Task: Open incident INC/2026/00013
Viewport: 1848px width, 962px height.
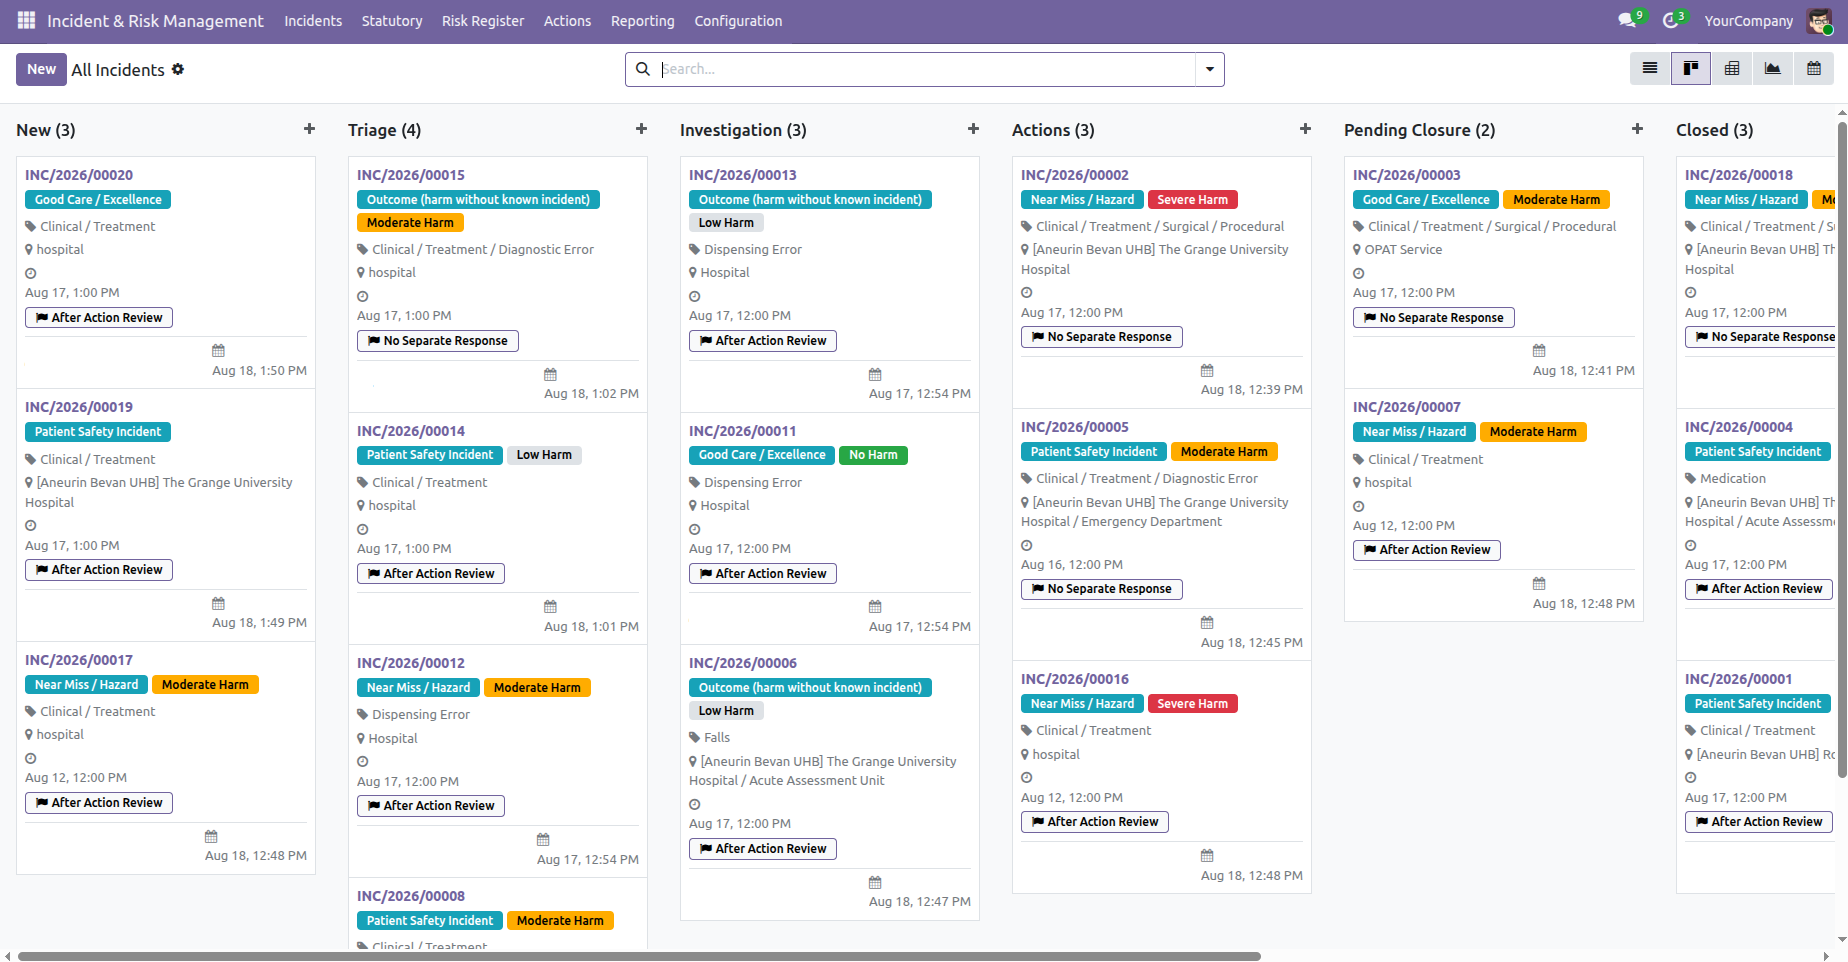Action: (743, 175)
